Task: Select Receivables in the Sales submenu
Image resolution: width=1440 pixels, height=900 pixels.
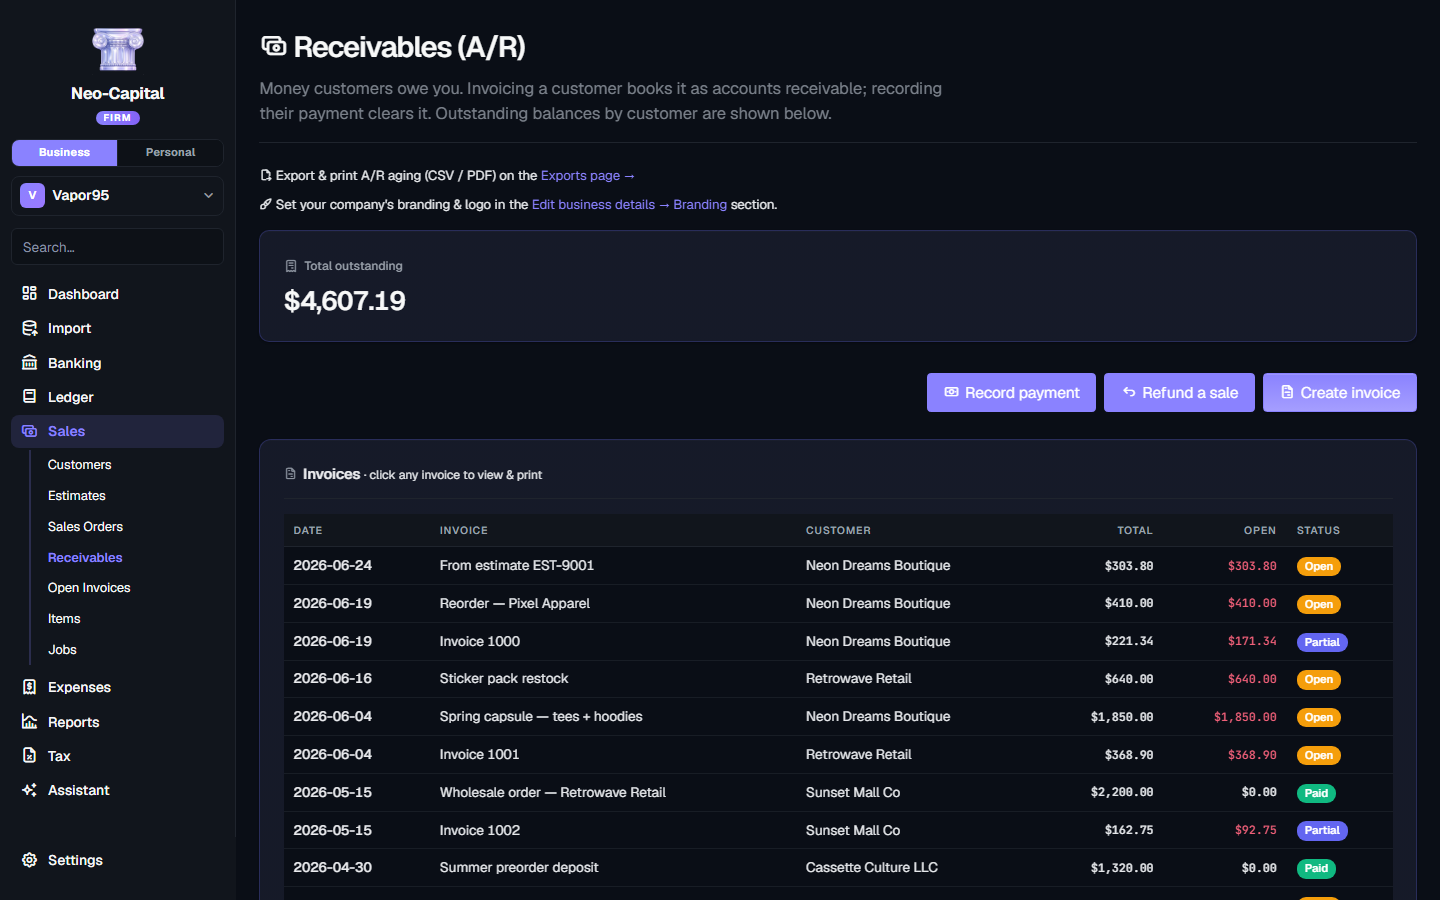Action: [85, 558]
